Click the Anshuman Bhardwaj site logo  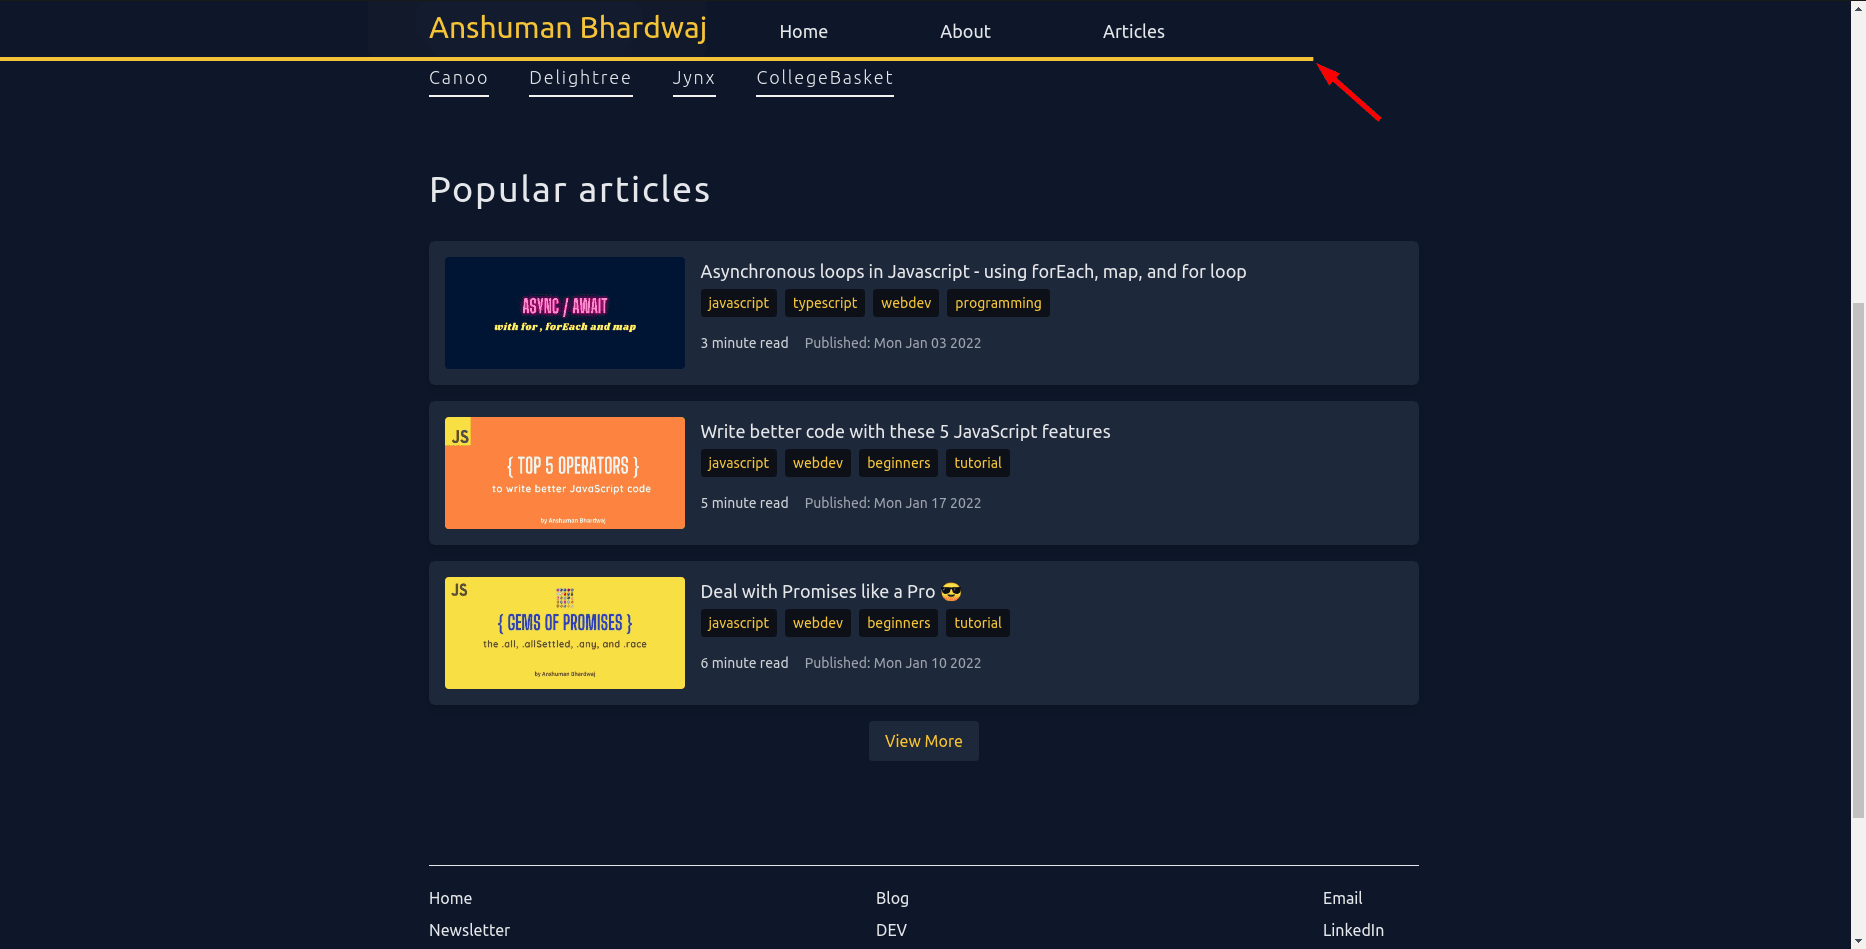pyautogui.click(x=567, y=27)
